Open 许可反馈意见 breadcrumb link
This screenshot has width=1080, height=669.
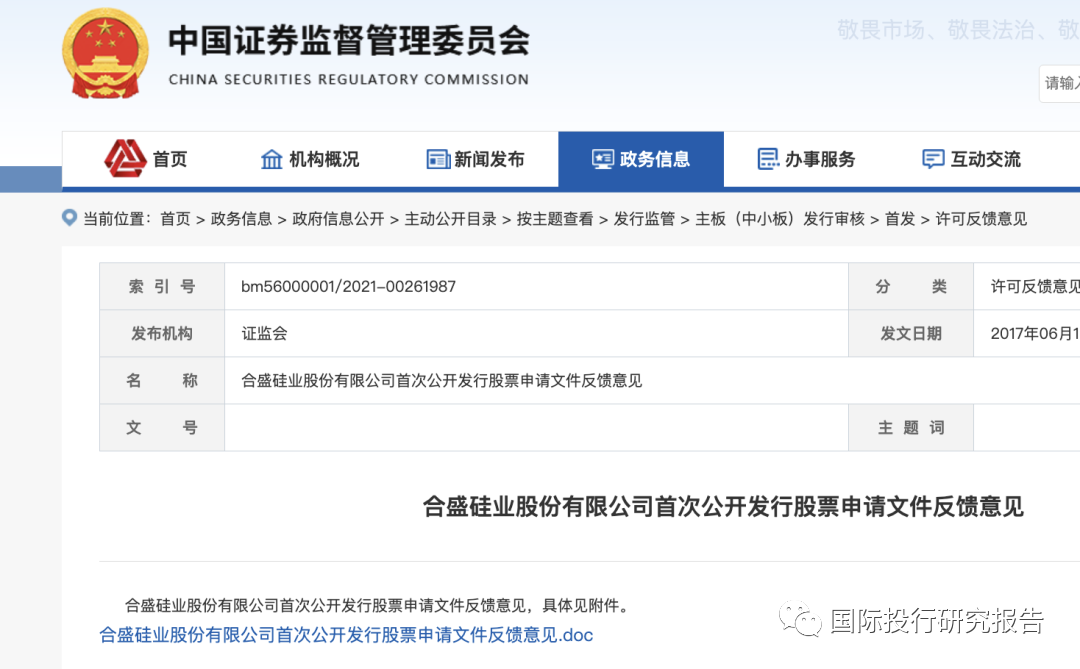(x=981, y=219)
